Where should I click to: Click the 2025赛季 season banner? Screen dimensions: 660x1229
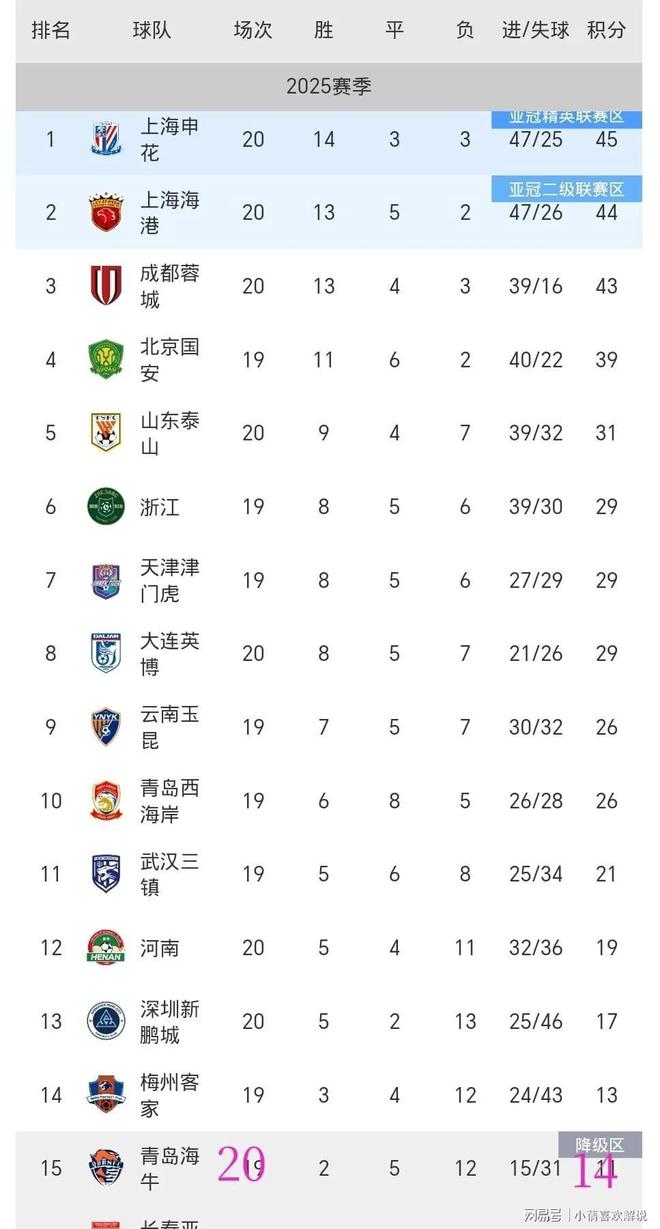tap(329, 87)
